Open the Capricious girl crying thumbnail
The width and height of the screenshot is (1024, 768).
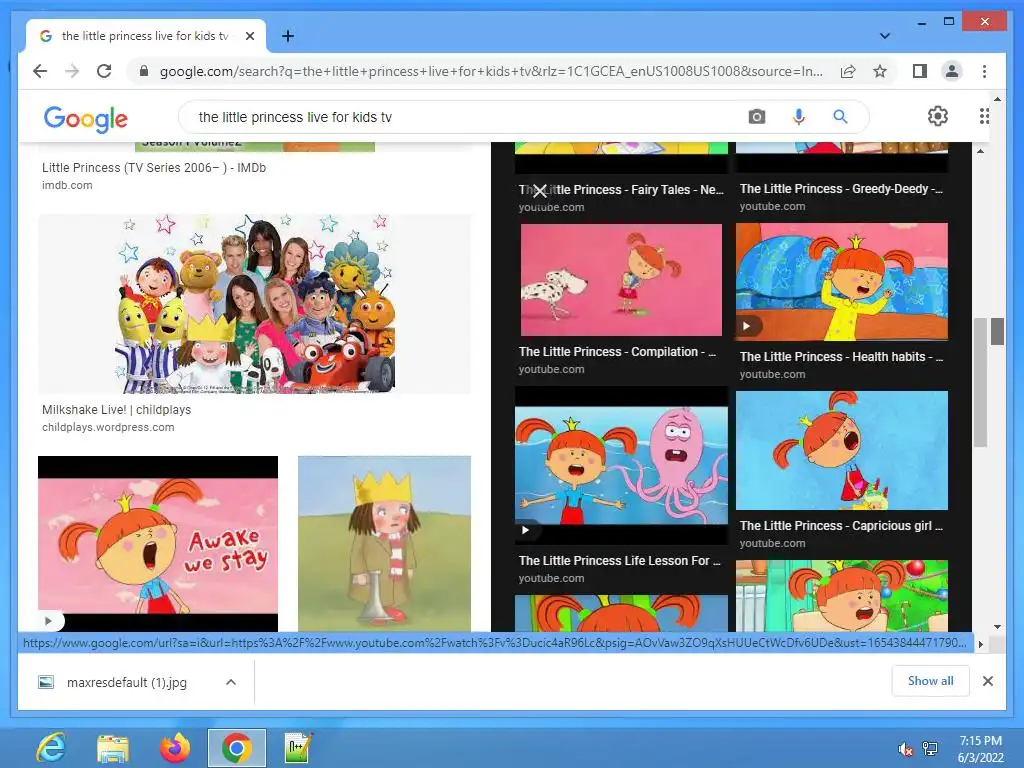[x=842, y=450]
